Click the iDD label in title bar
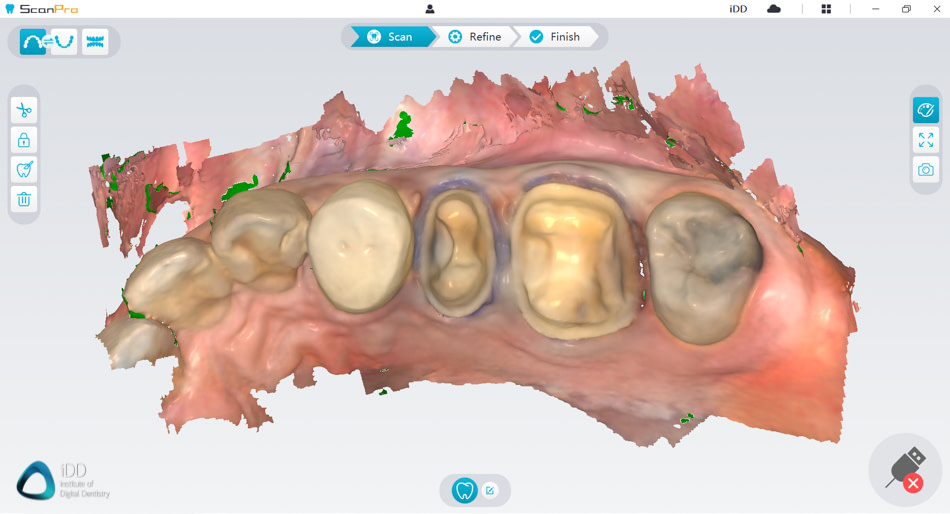The width and height of the screenshot is (950, 514). click(738, 9)
